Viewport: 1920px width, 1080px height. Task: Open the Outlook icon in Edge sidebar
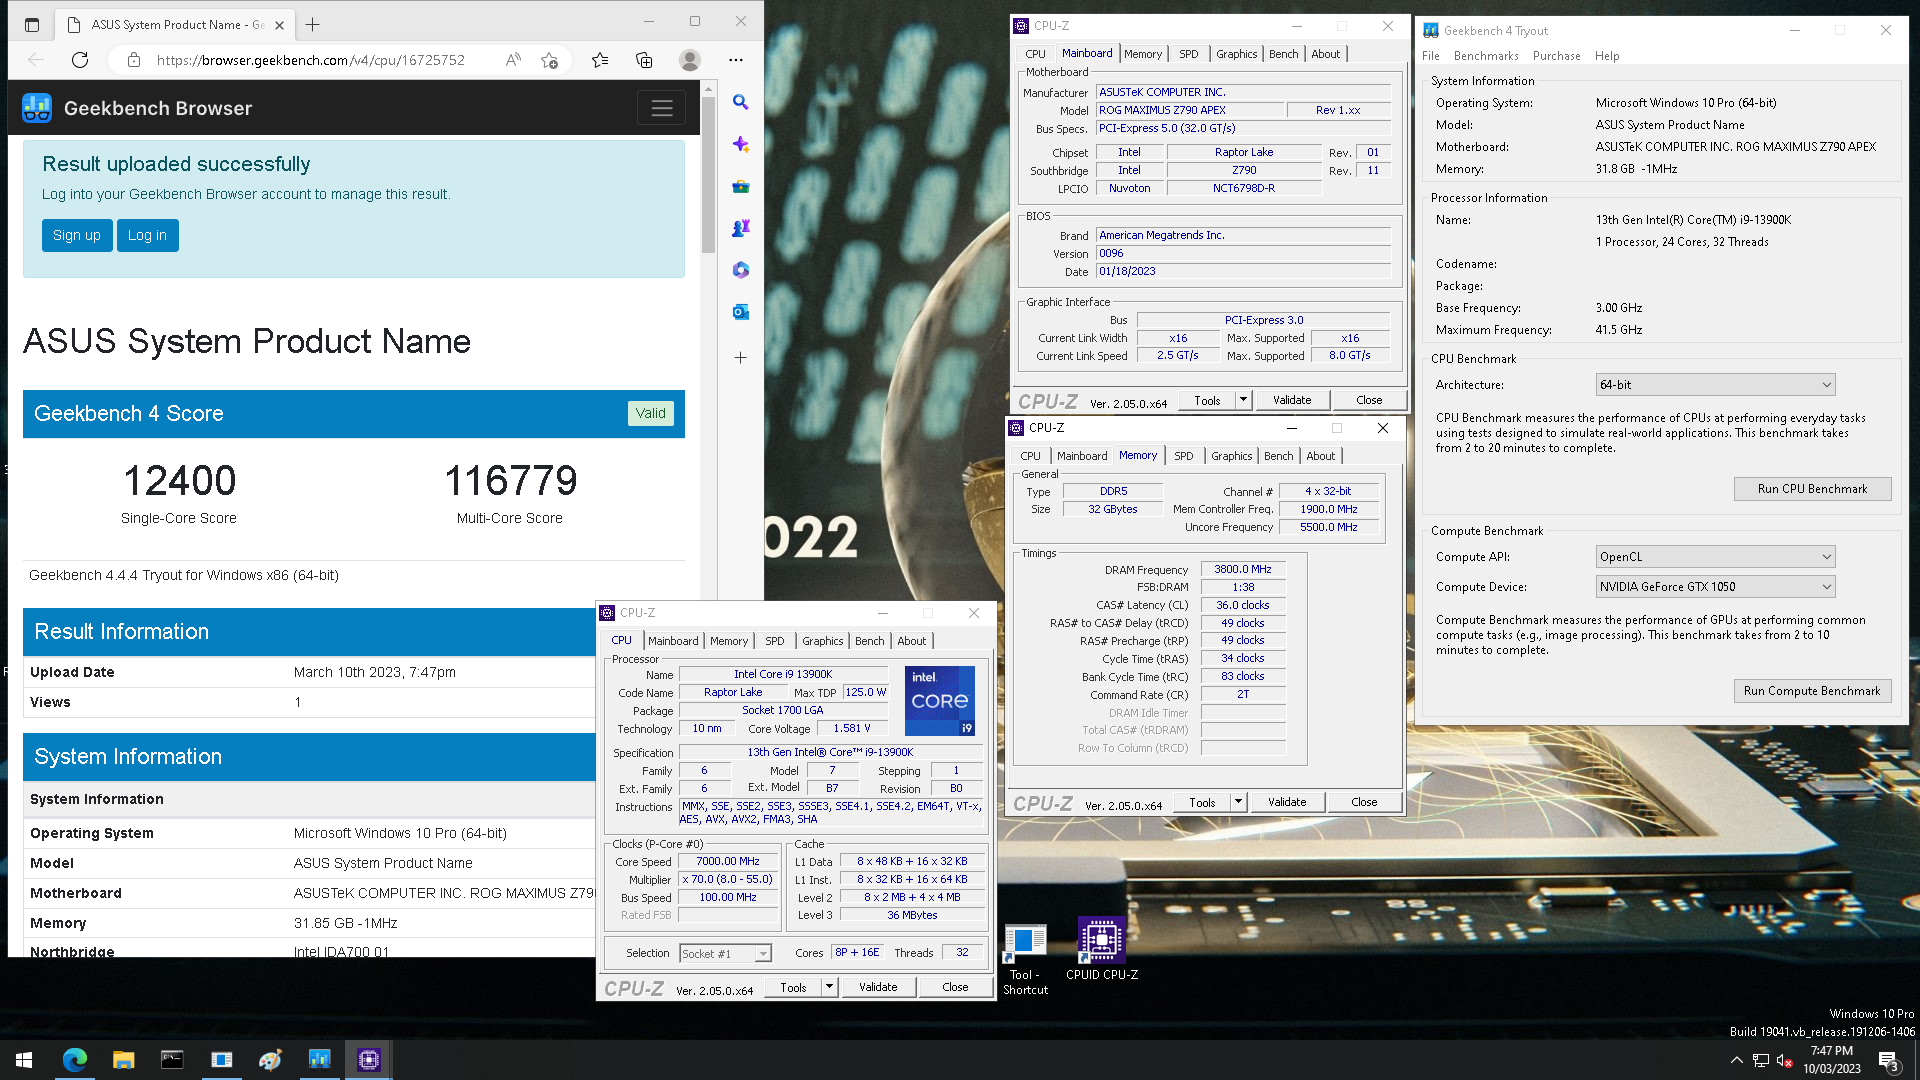[740, 312]
